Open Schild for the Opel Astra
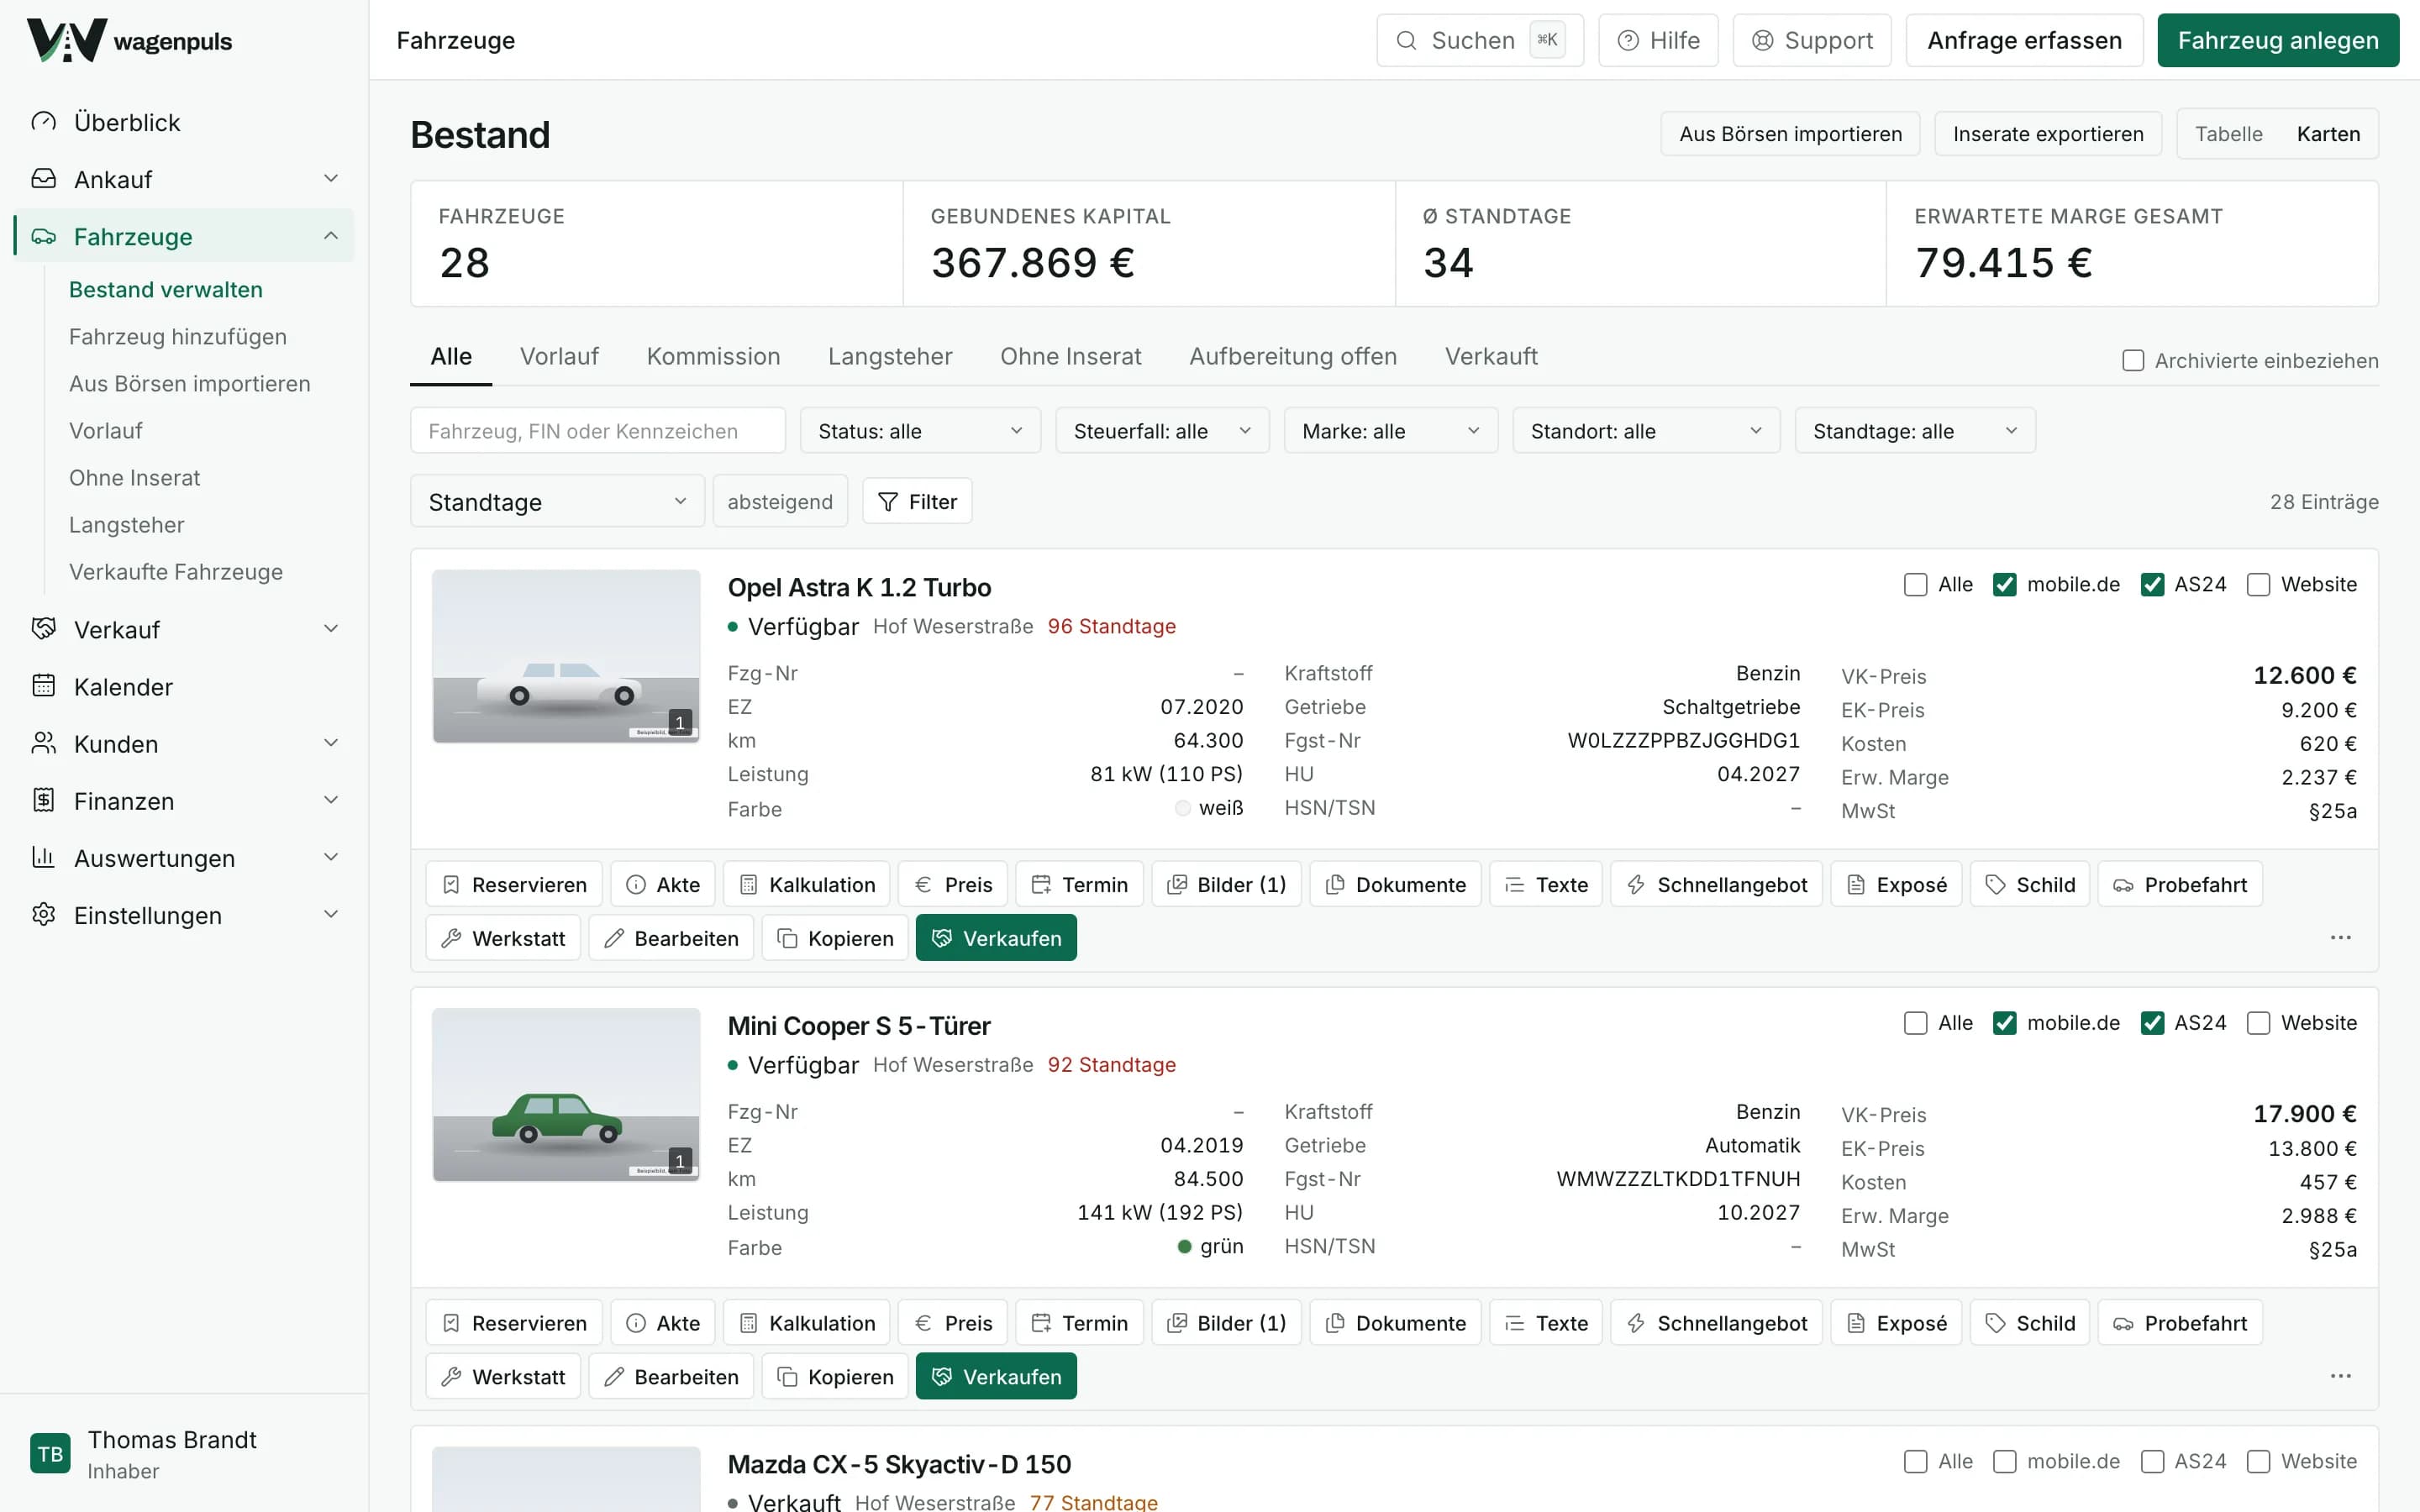This screenshot has width=2420, height=1512. click(x=2030, y=884)
